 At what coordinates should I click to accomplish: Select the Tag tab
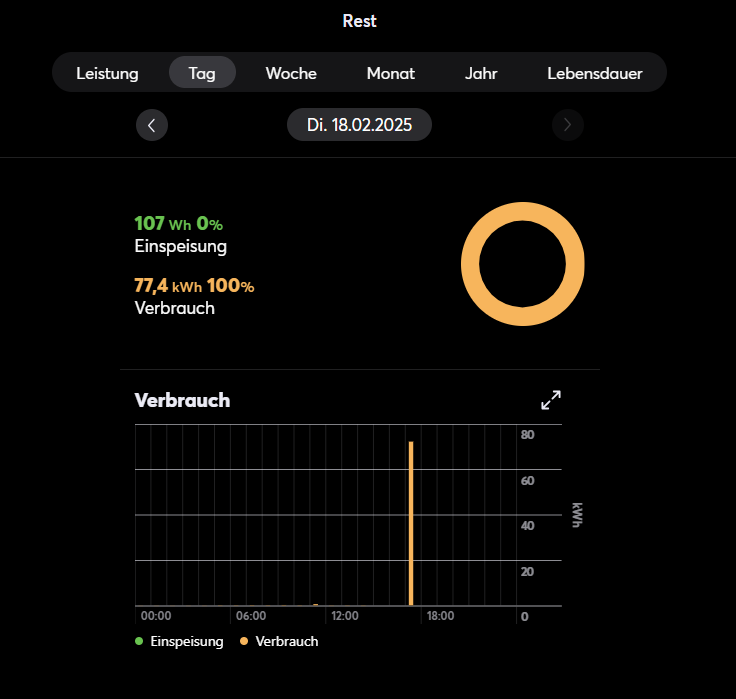(202, 73)
